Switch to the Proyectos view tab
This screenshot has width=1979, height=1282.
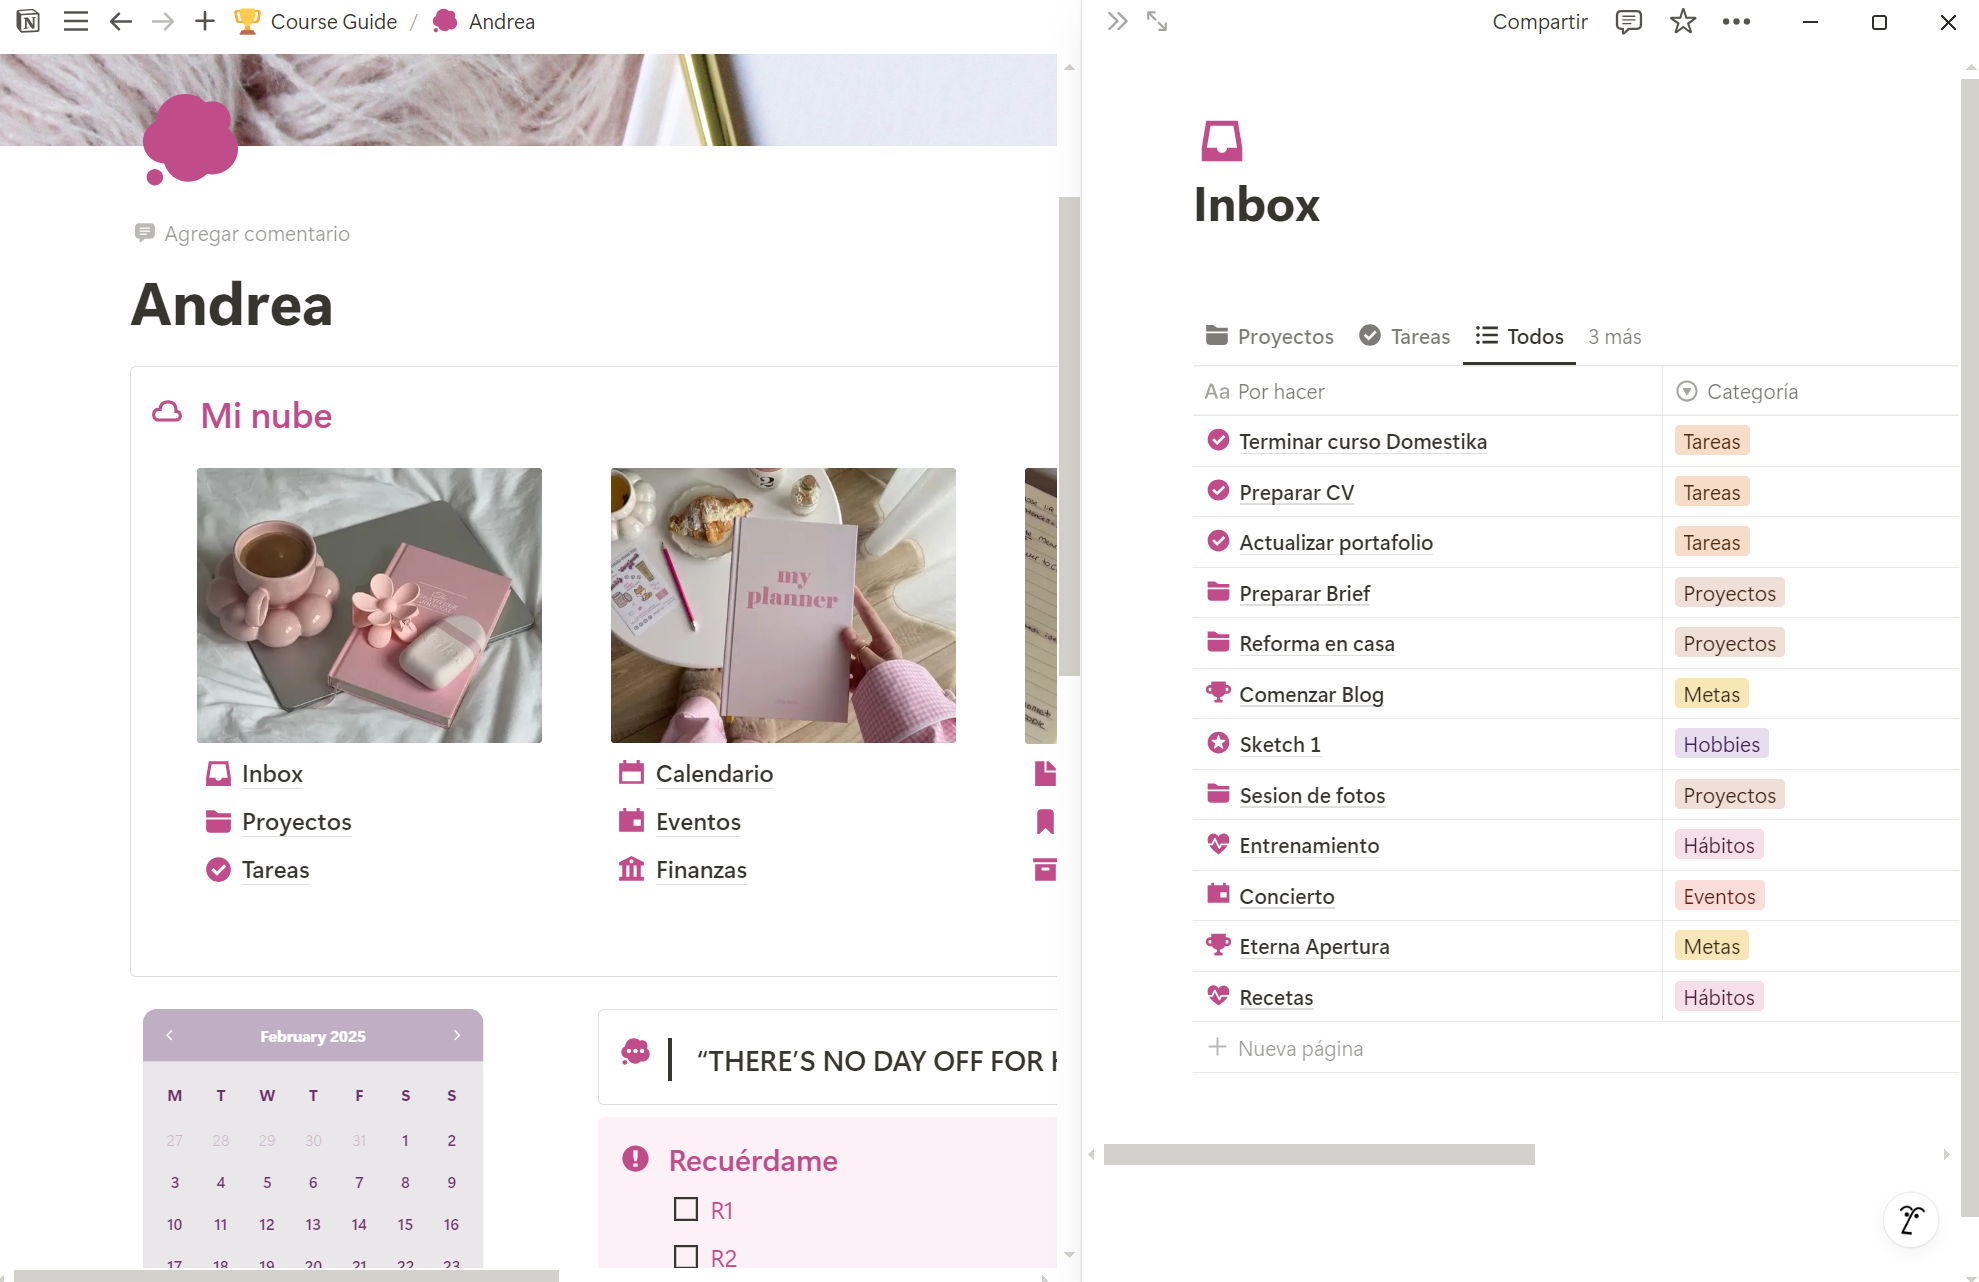tap(1270, 337)
